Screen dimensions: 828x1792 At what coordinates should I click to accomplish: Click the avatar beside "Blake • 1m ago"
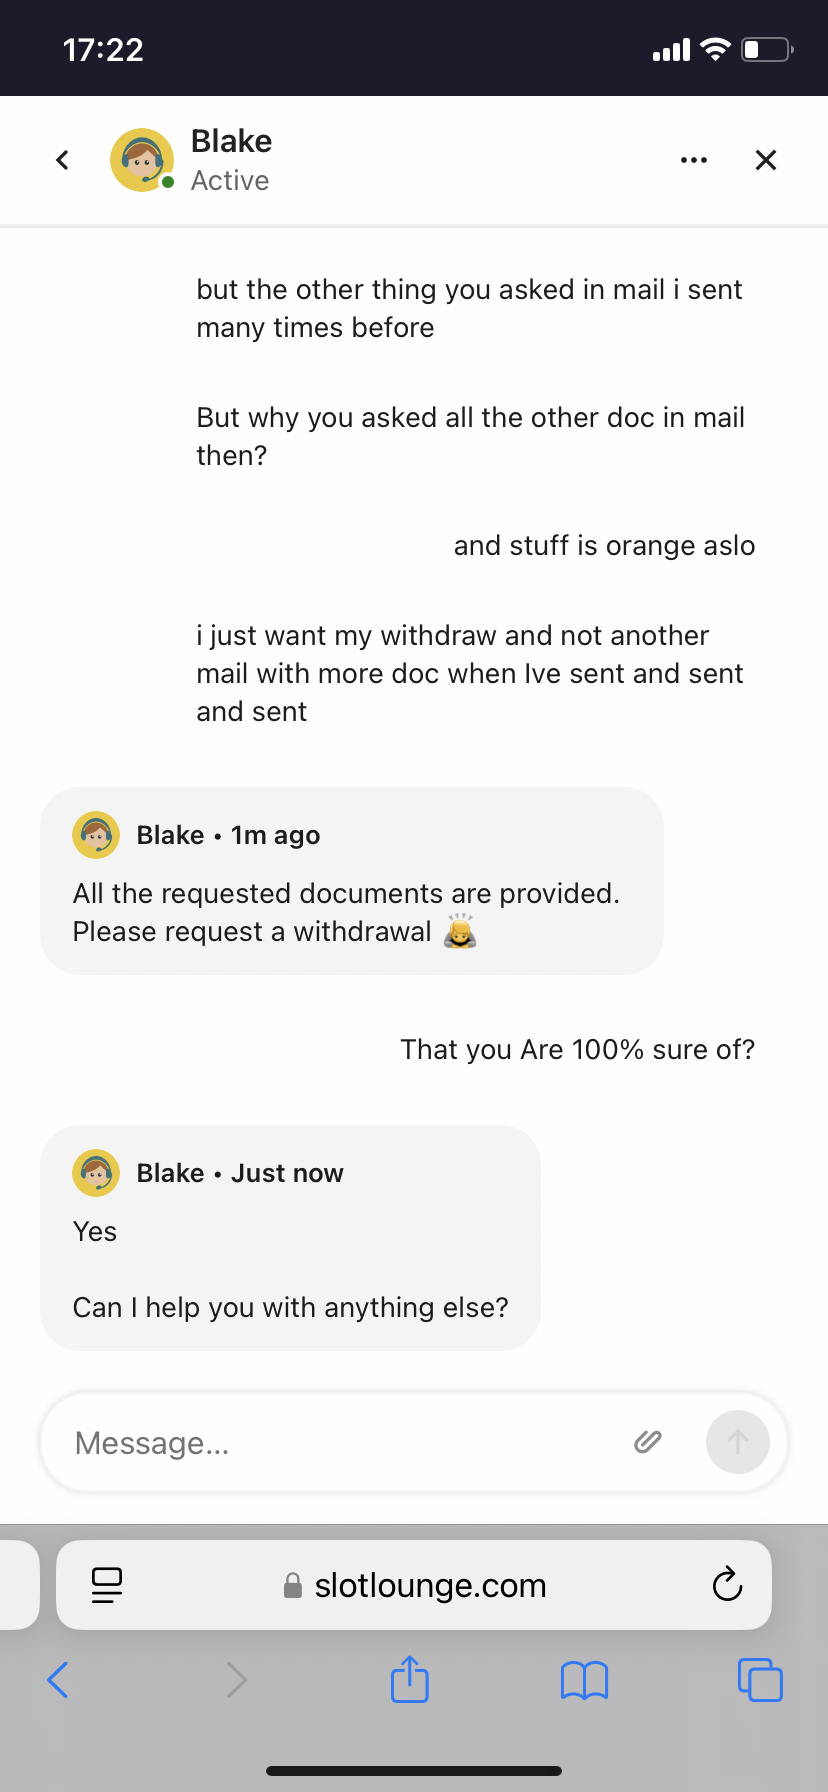click(x=96, y=835)
